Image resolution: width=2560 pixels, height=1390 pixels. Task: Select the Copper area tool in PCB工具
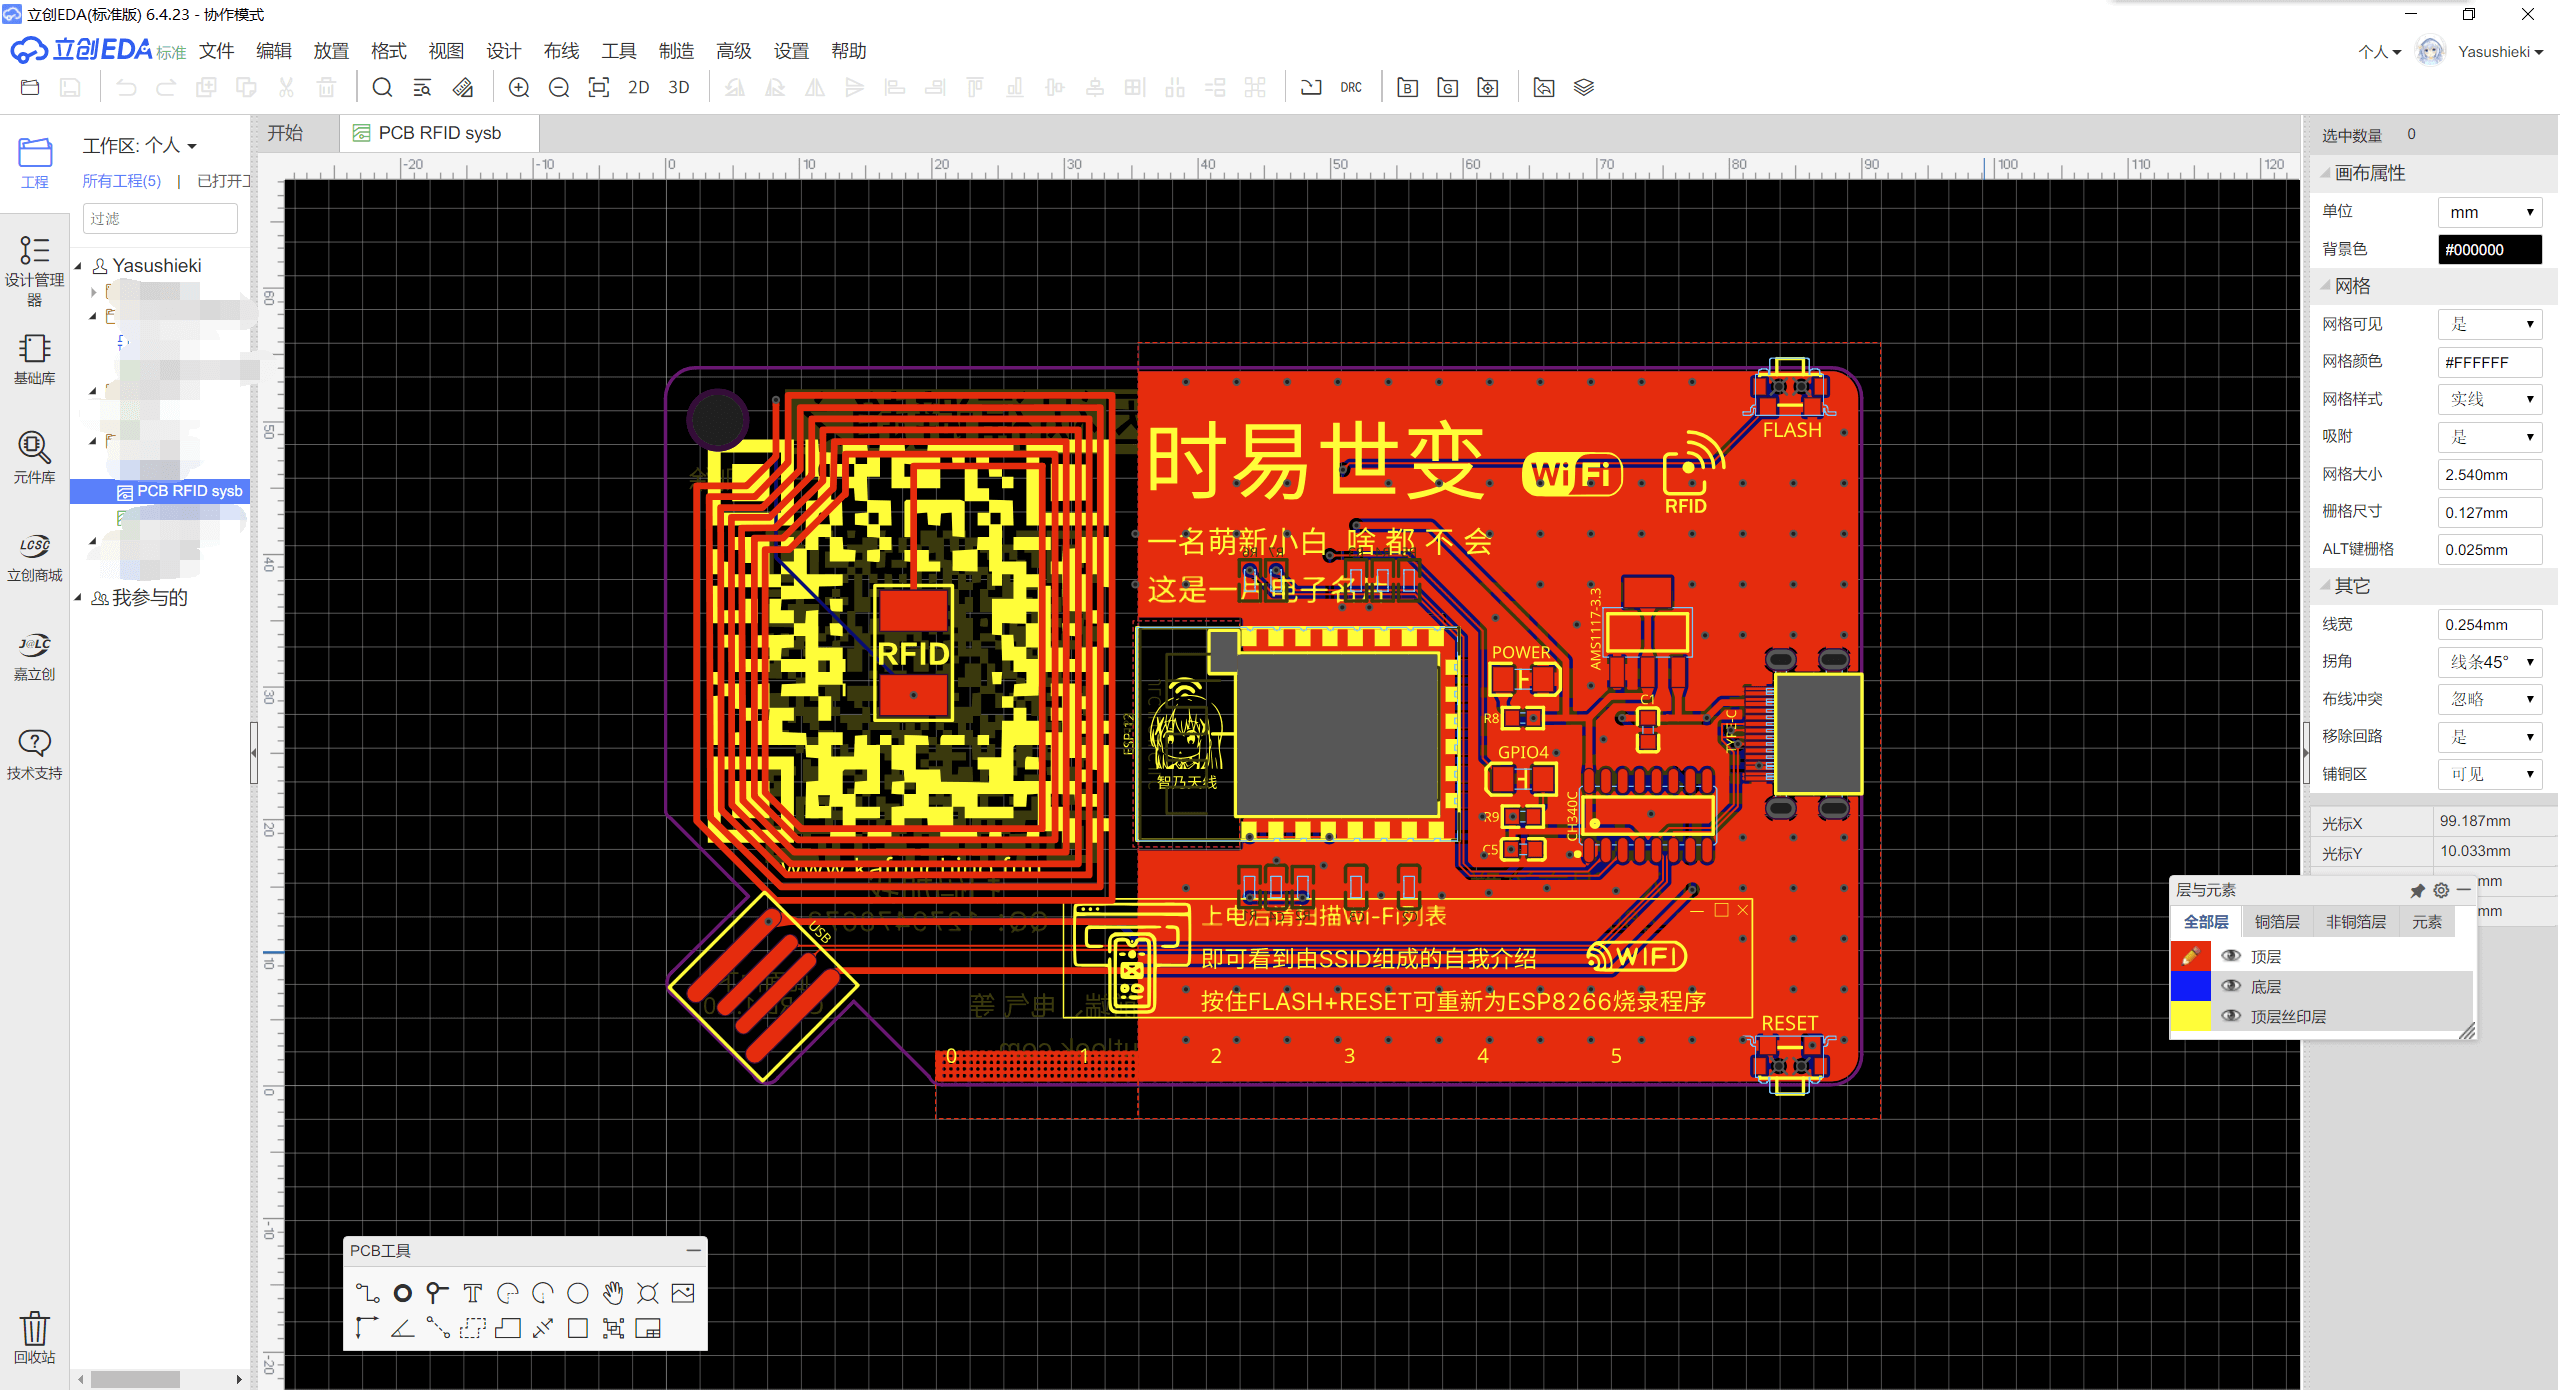472,1328
